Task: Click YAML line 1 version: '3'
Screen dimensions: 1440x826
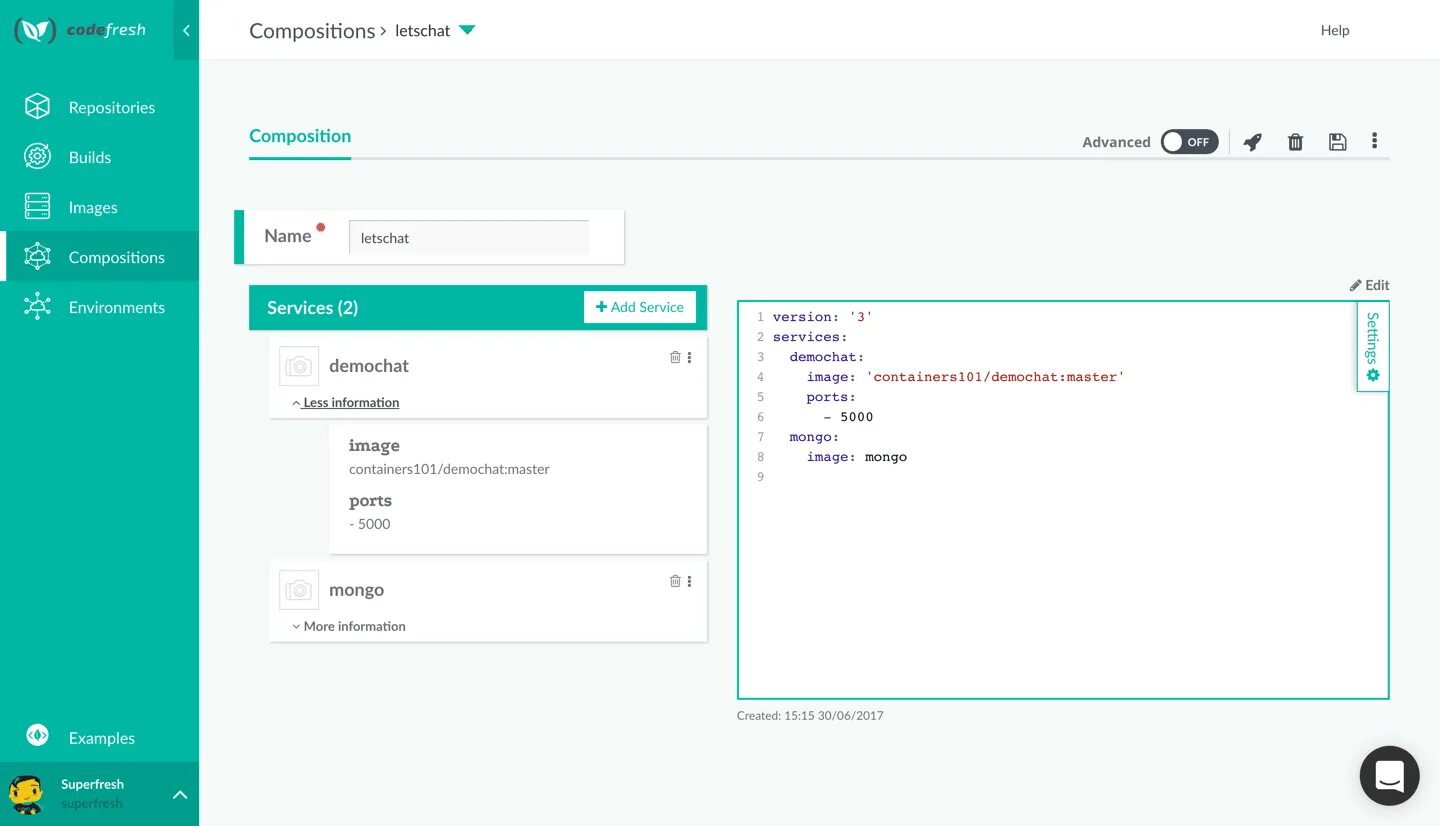Action: (823, 317)
